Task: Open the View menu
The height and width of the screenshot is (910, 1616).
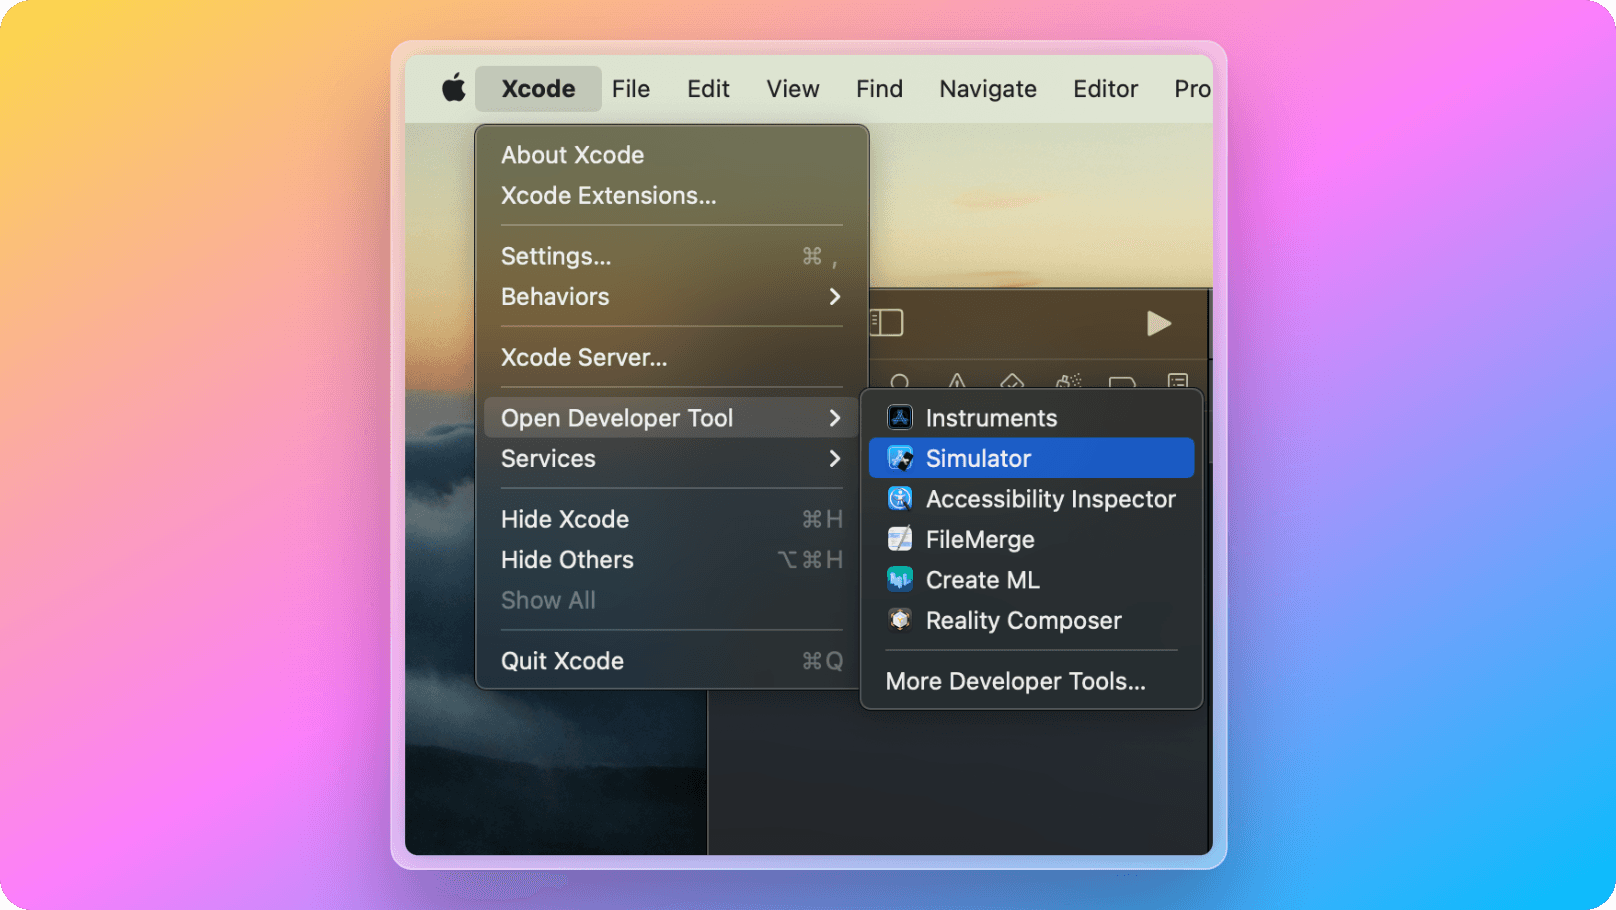Action: click(x=793, y=89)
